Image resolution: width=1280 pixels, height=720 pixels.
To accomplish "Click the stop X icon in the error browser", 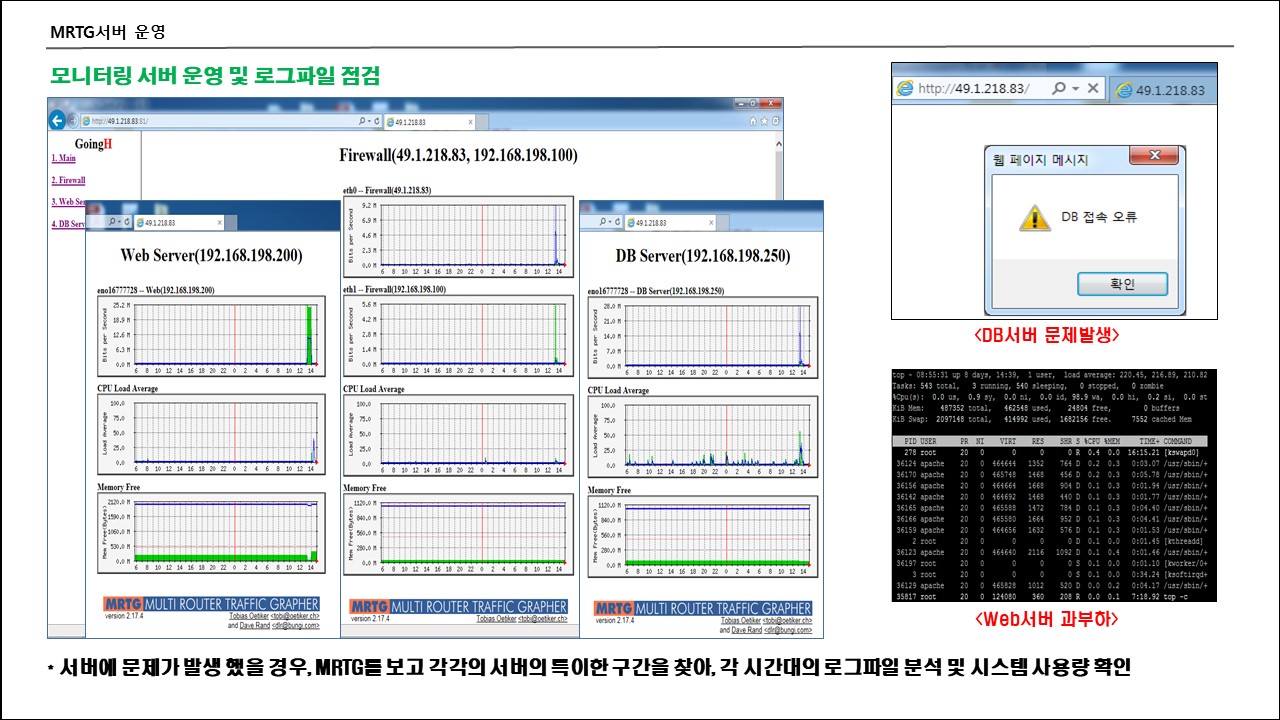I will pyautogui.click(x=1093, y=89).
